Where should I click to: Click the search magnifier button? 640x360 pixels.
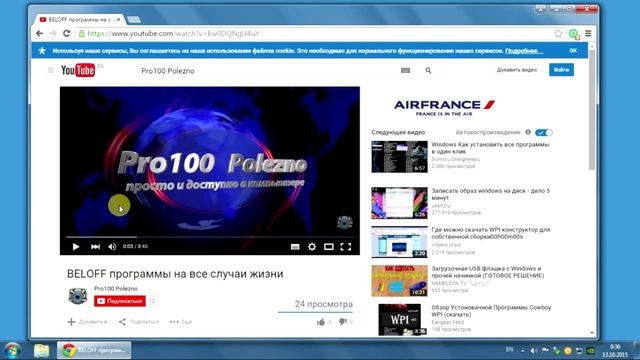click(x=428, y=70)
